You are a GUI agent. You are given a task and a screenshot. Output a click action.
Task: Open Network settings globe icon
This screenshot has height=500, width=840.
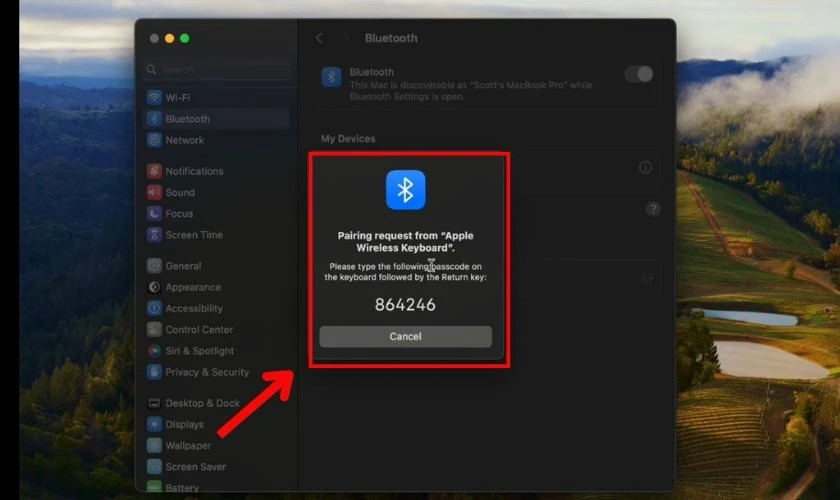click(x=154, y=140)
